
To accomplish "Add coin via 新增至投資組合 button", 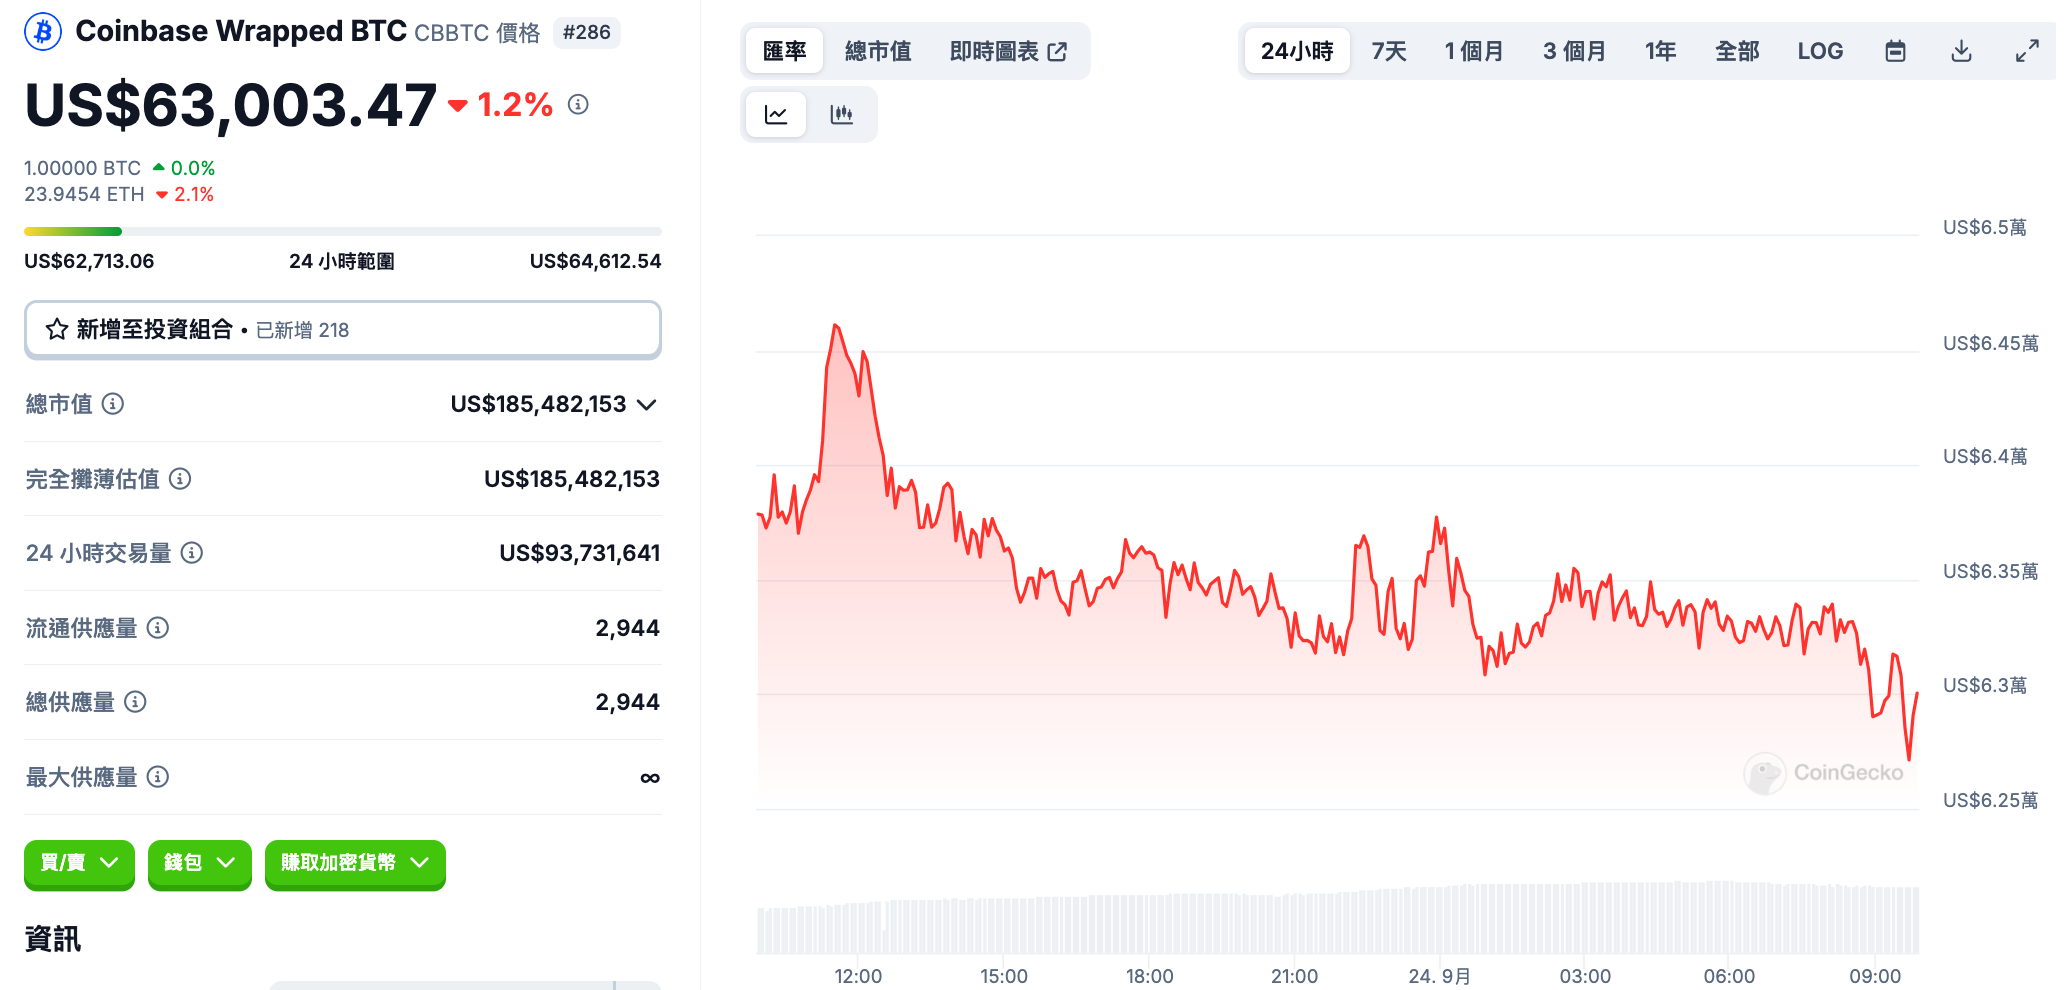I will click(x=343, y=329).
